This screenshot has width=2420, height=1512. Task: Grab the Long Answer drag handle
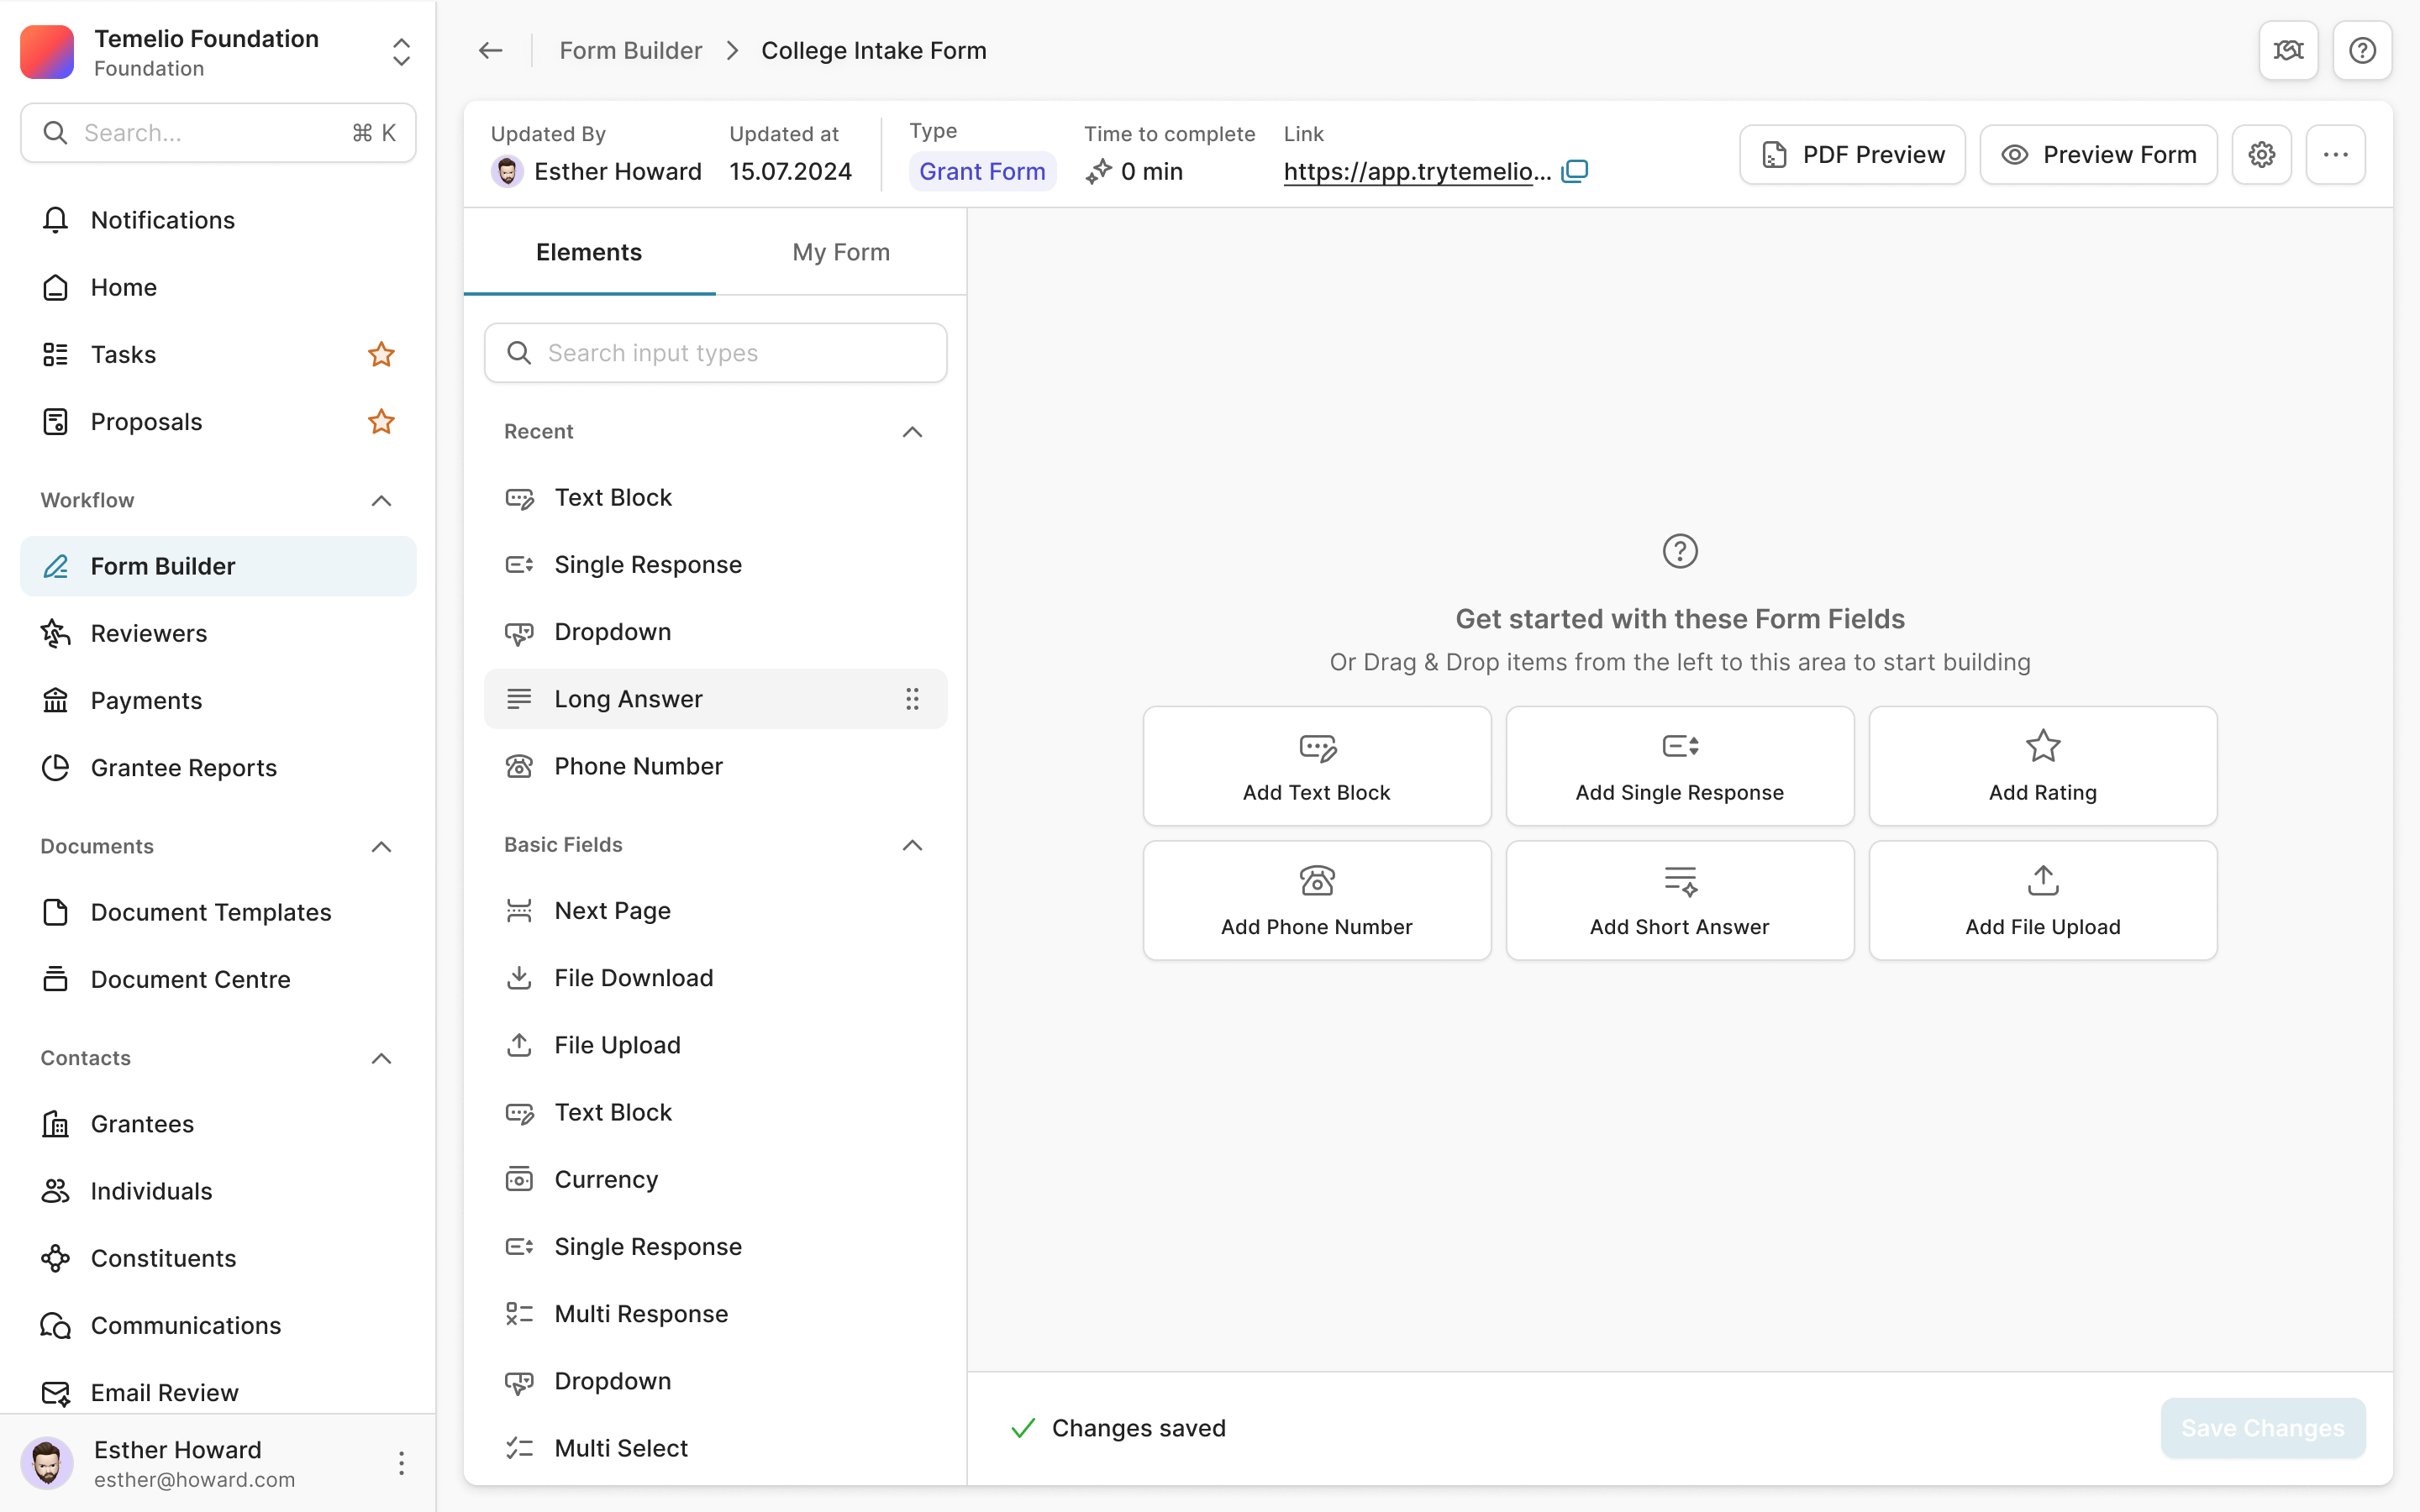click(912, 699)
